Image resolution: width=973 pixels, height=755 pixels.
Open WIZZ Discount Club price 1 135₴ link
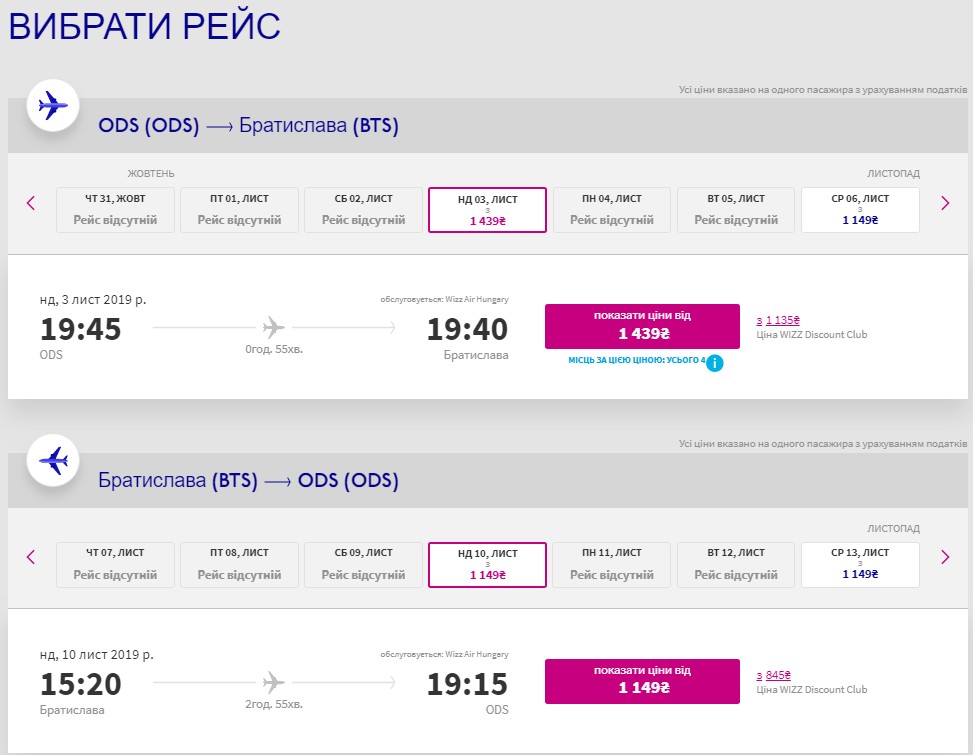click(778, 320)
